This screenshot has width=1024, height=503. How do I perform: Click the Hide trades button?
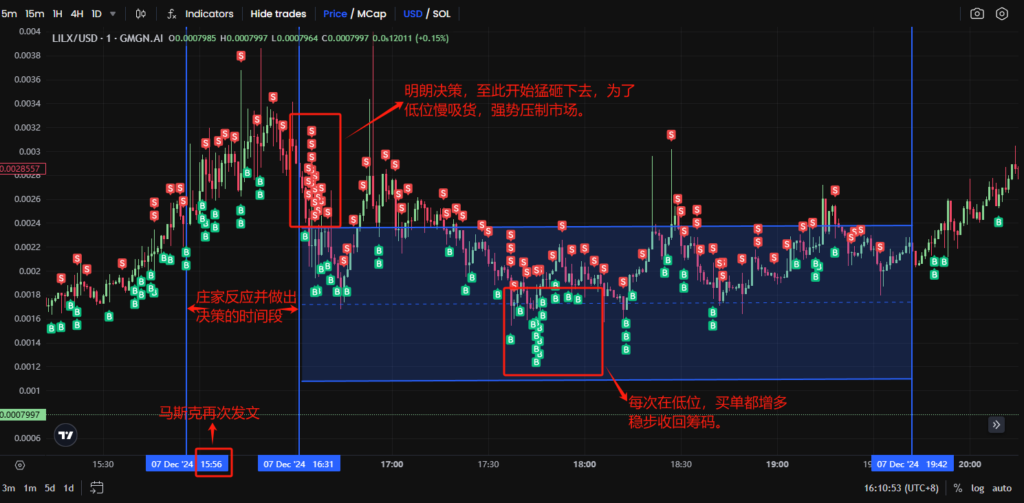pos(280,14)
